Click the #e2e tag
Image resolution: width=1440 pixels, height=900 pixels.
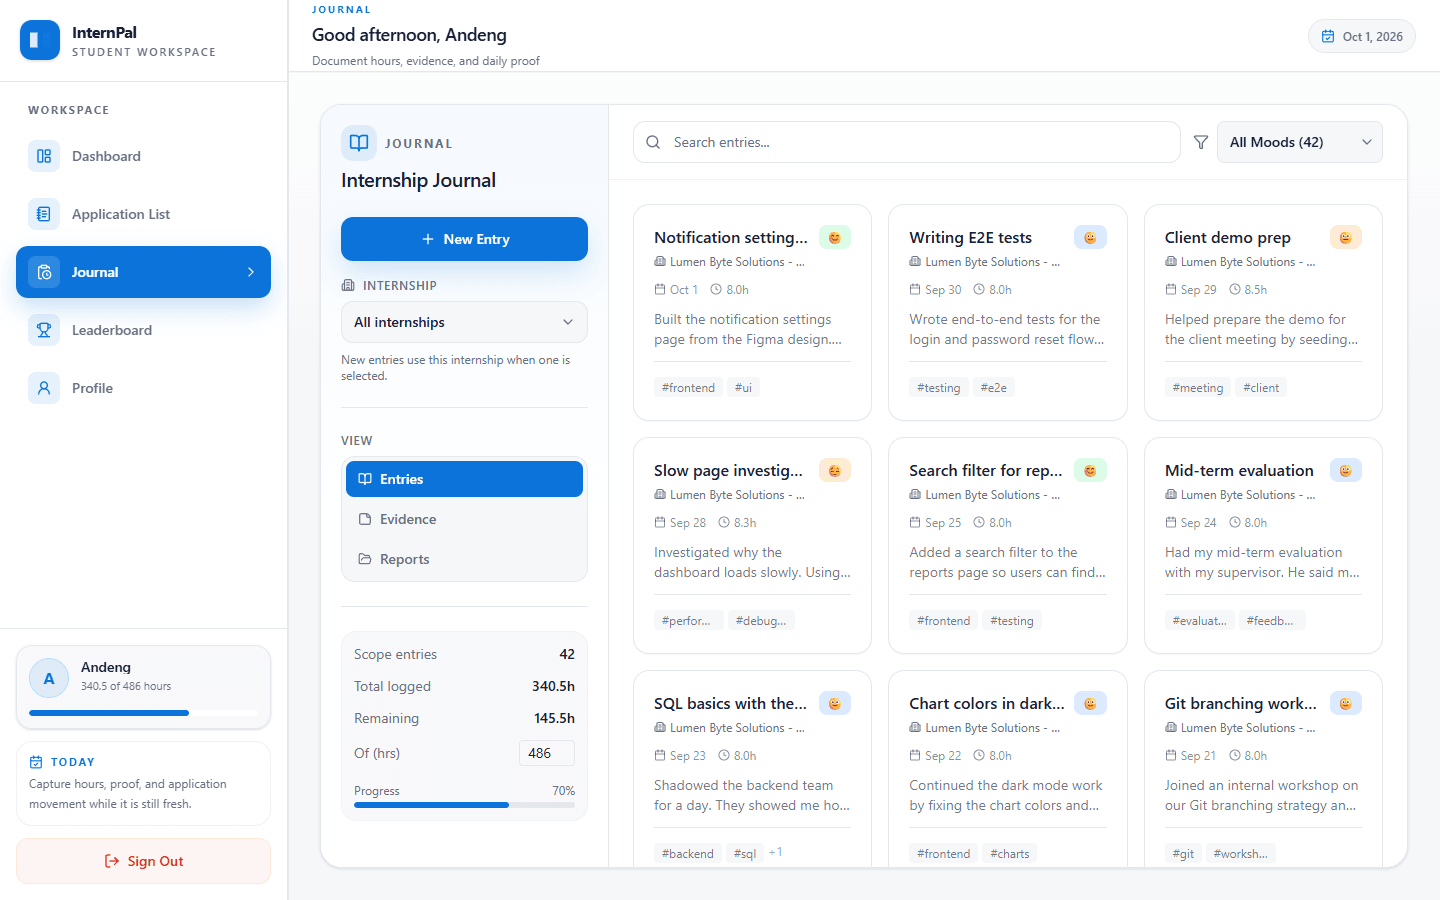coord(993,387)
